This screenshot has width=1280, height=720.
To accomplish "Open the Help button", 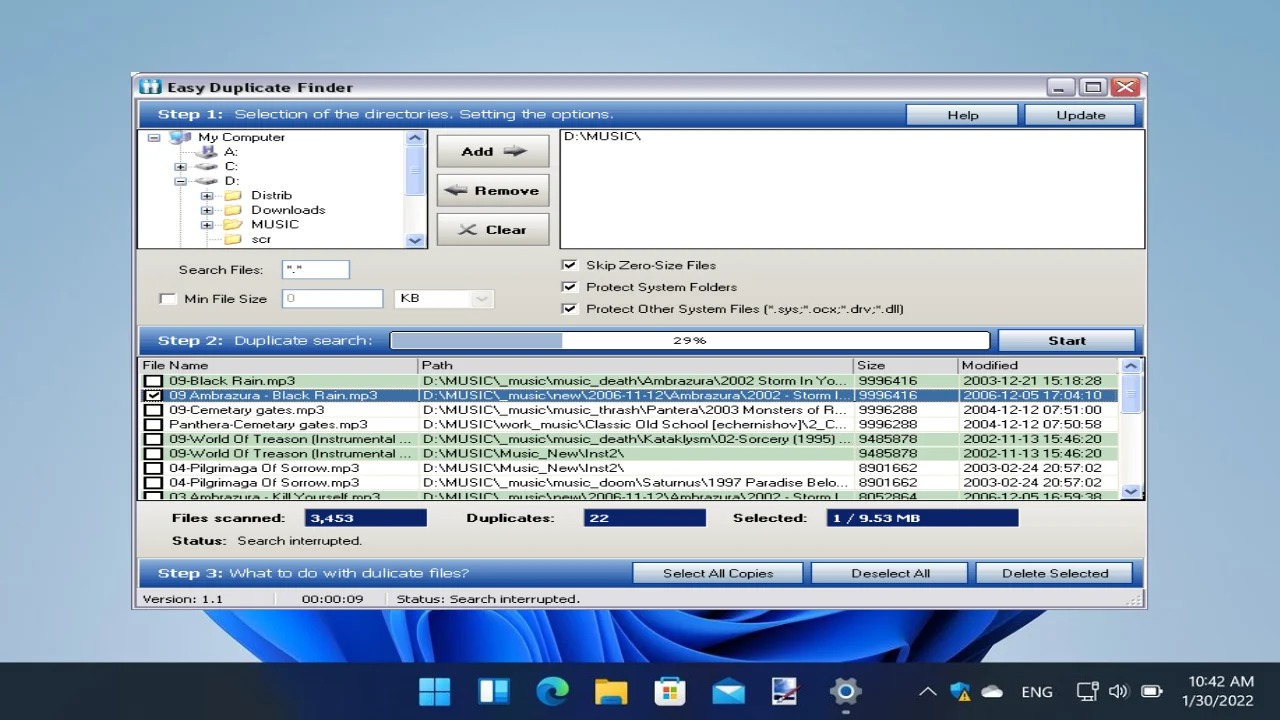I will (962, 115).
